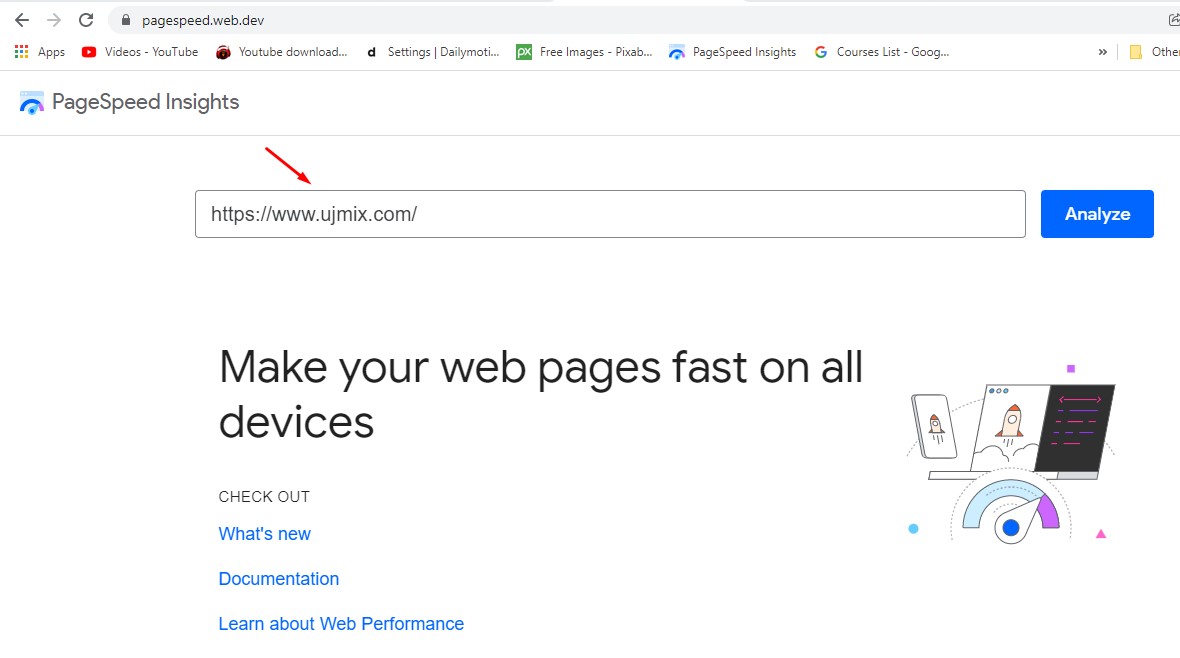Click the share icon in address bar
1180x658 pixels.
point(1174,20)
